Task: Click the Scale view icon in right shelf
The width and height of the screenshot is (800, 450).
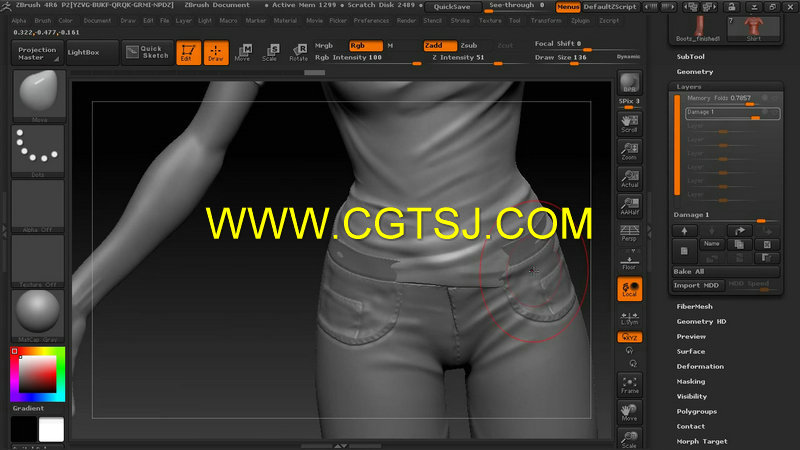Action: tap(630, 439)
